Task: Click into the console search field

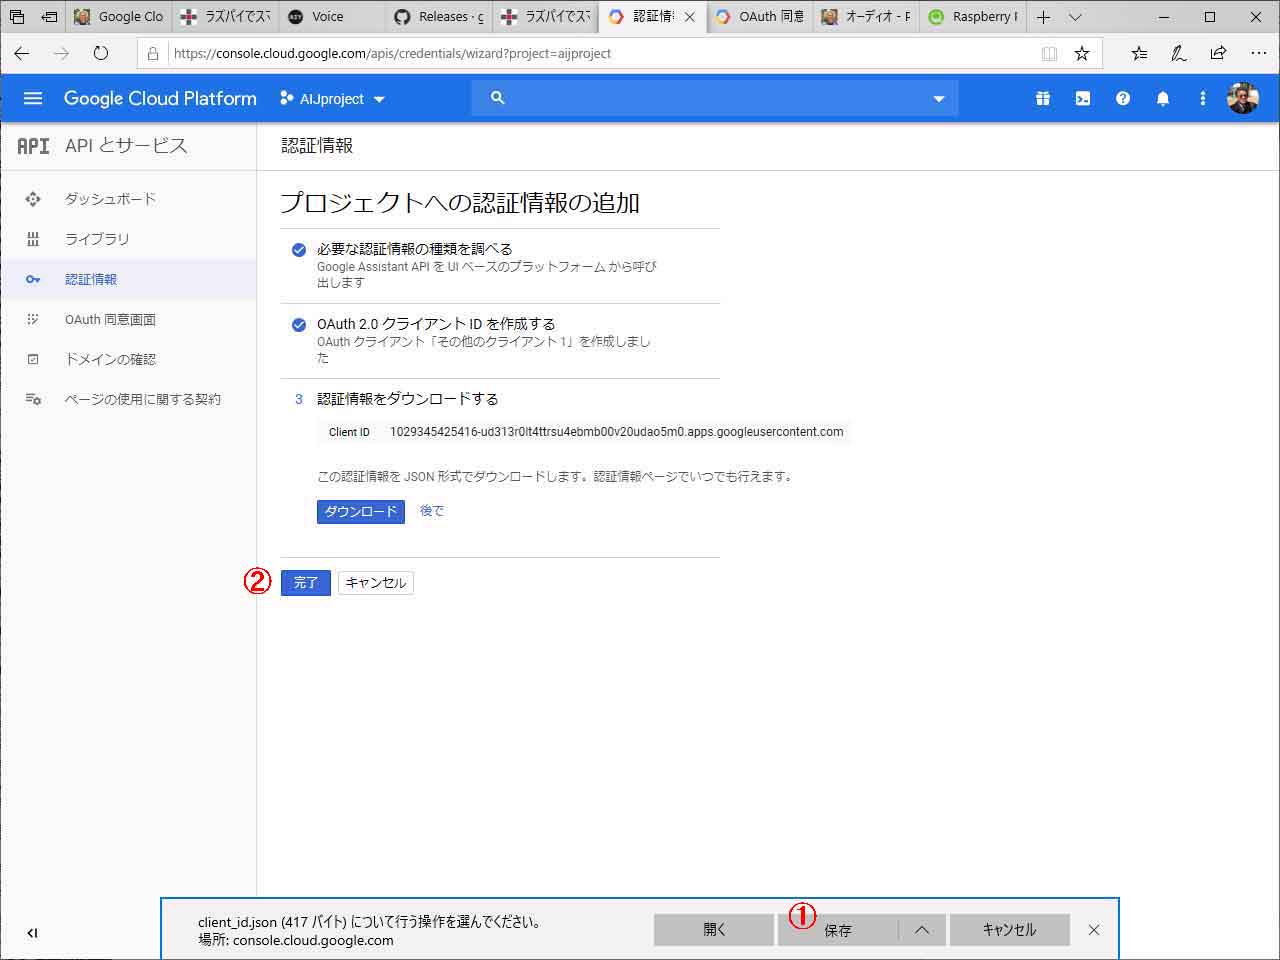Action: [x=715, y=98]
